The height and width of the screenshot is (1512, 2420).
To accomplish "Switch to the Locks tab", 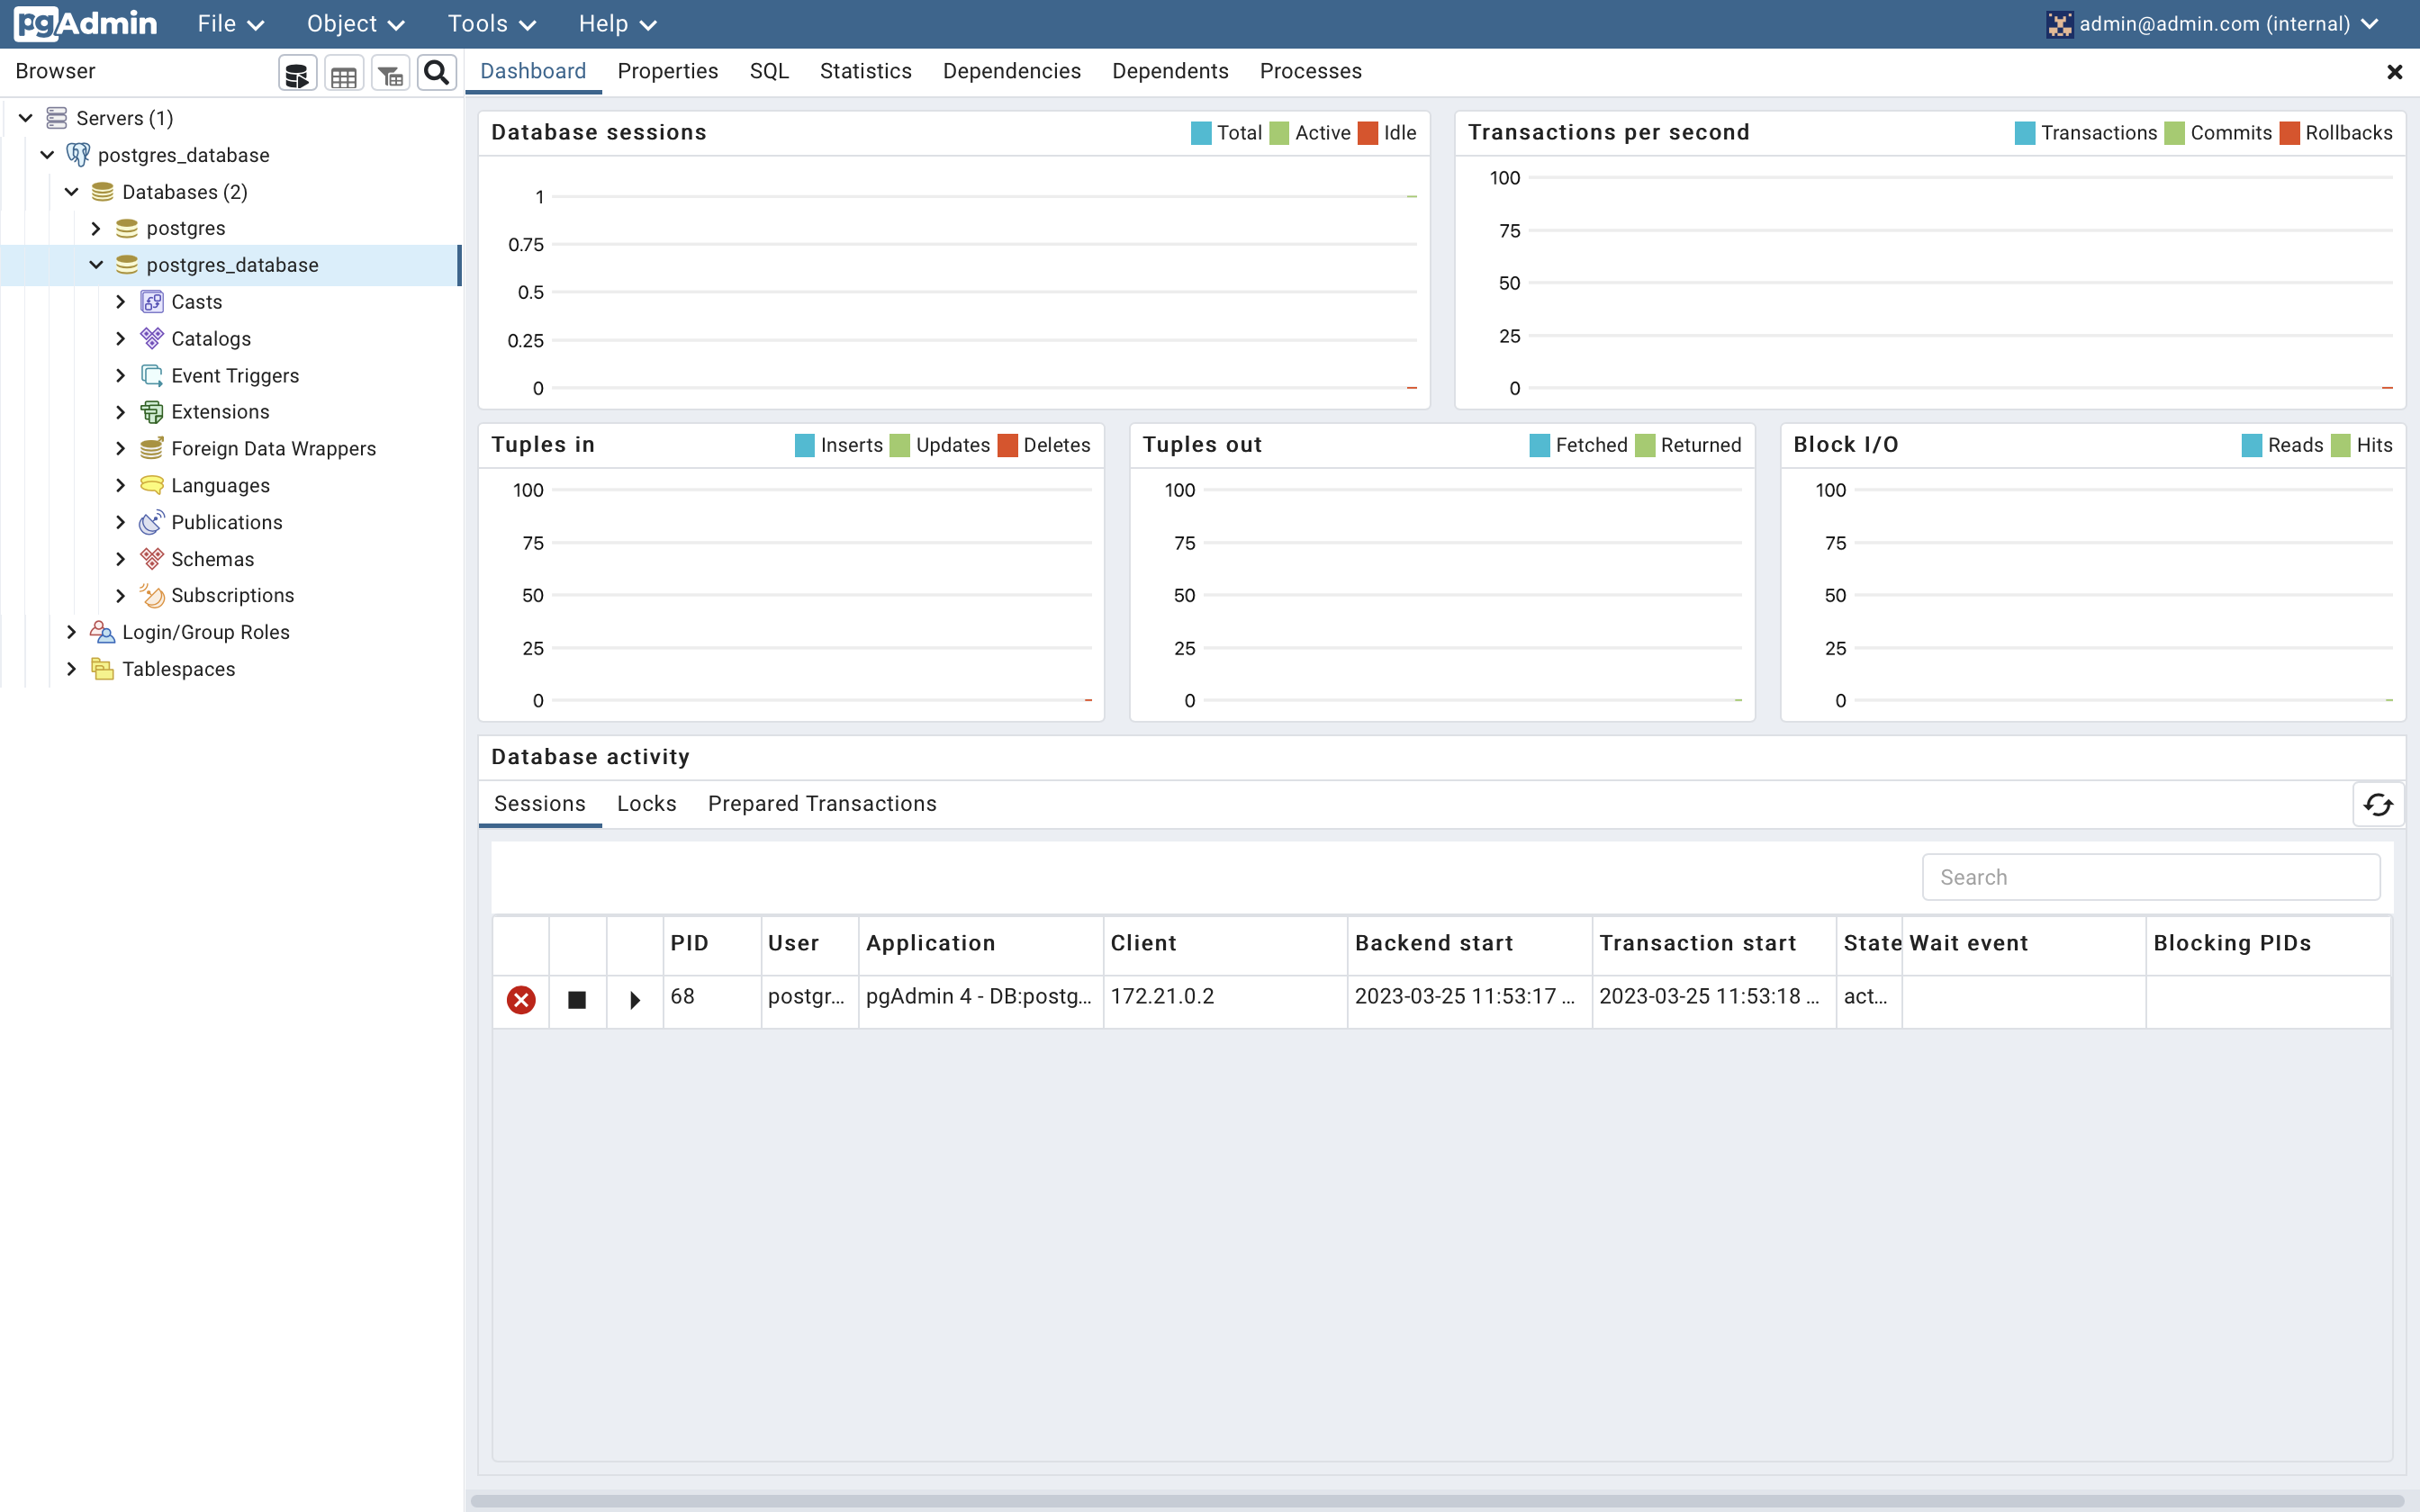I will click(646, 804).
